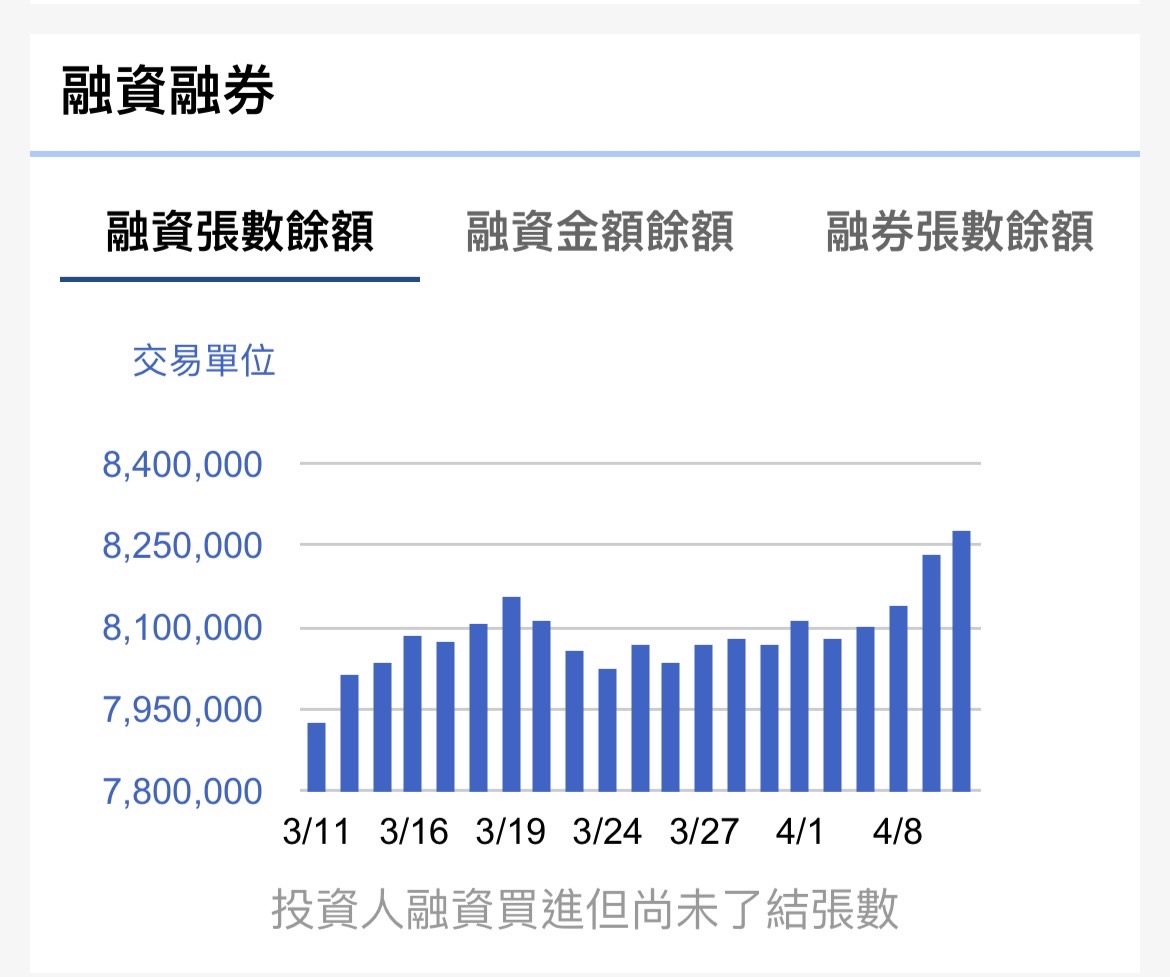This screenshot has height=977, width=1170.
Task: Select the 融資張數餘額 tab
Action: point(240,228)
